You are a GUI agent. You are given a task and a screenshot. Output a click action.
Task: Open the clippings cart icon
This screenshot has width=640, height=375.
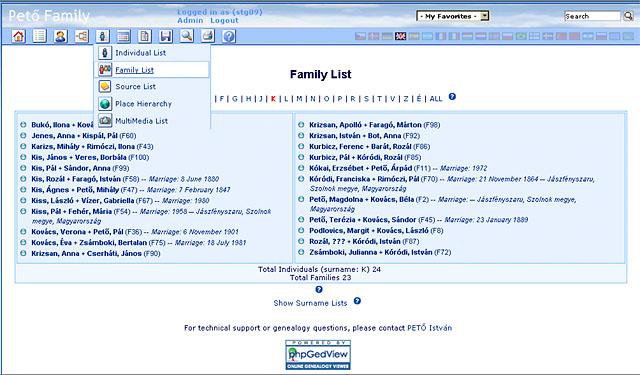(166, 36)
